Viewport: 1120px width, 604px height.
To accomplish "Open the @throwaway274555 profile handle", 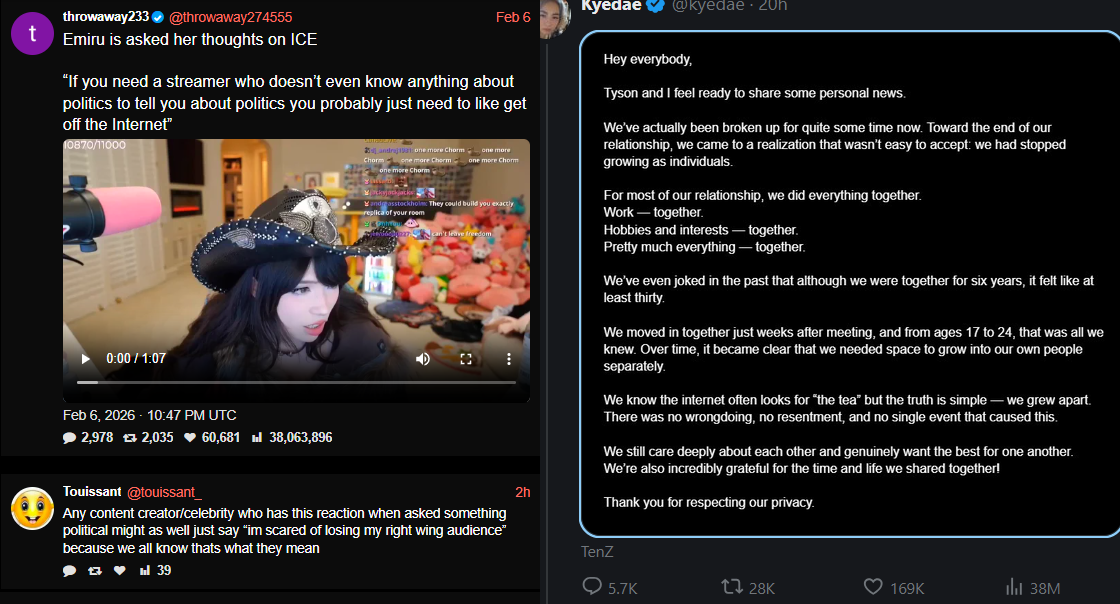I will (231, 17).
